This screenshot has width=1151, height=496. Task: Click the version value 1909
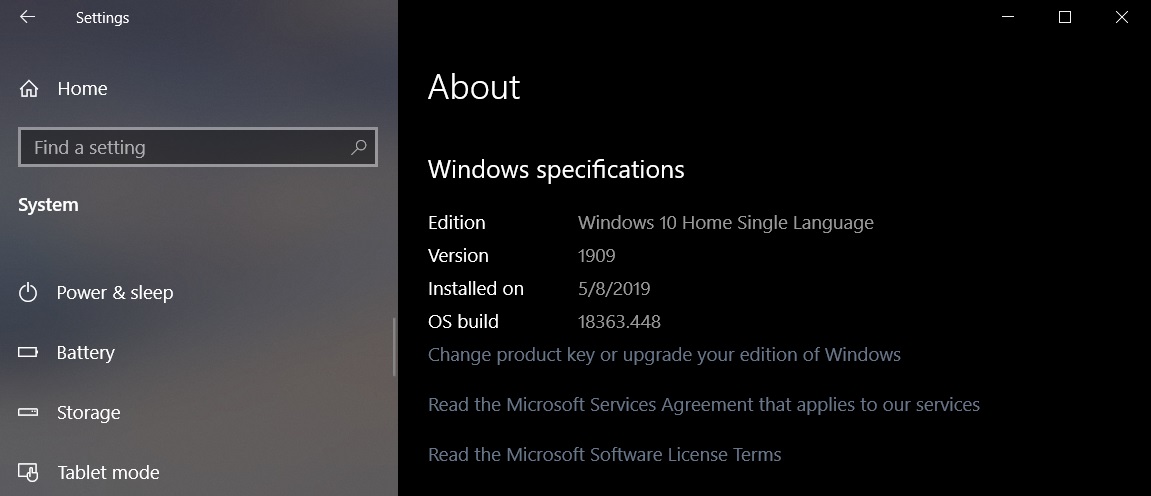[596, 256]
